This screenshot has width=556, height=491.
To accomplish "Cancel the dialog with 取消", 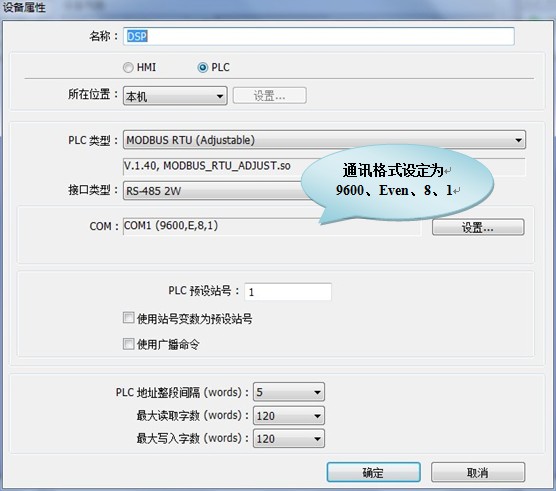I will [478, 472].
